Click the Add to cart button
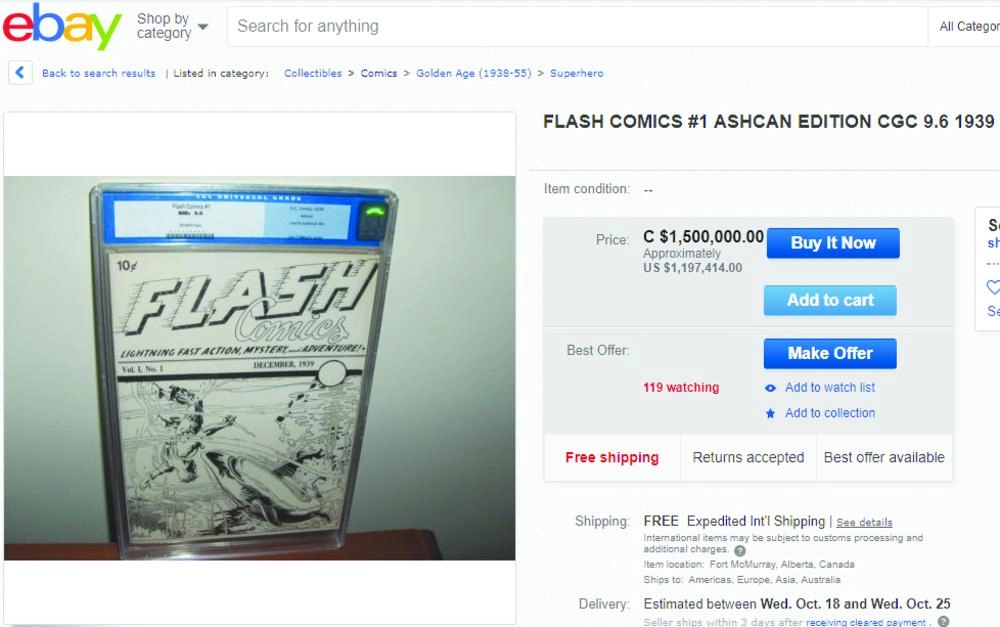 tap(830, 300)
